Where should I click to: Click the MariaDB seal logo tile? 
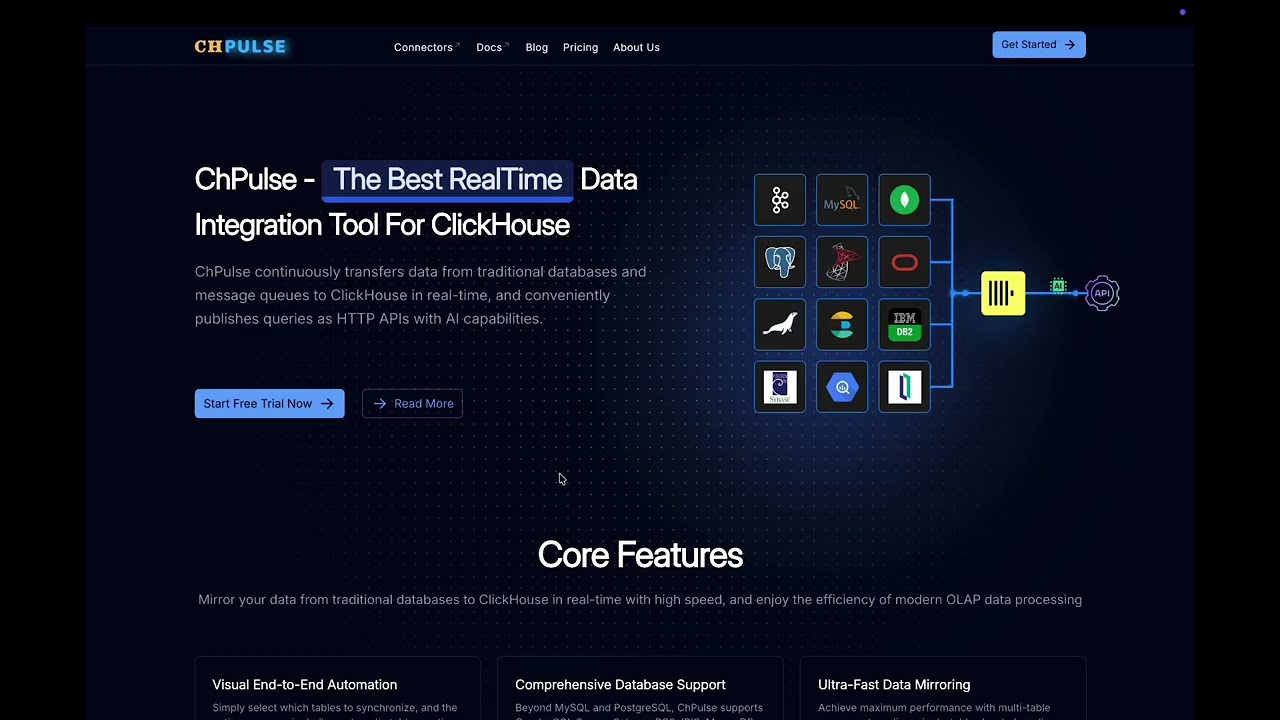tap(780, 324)
